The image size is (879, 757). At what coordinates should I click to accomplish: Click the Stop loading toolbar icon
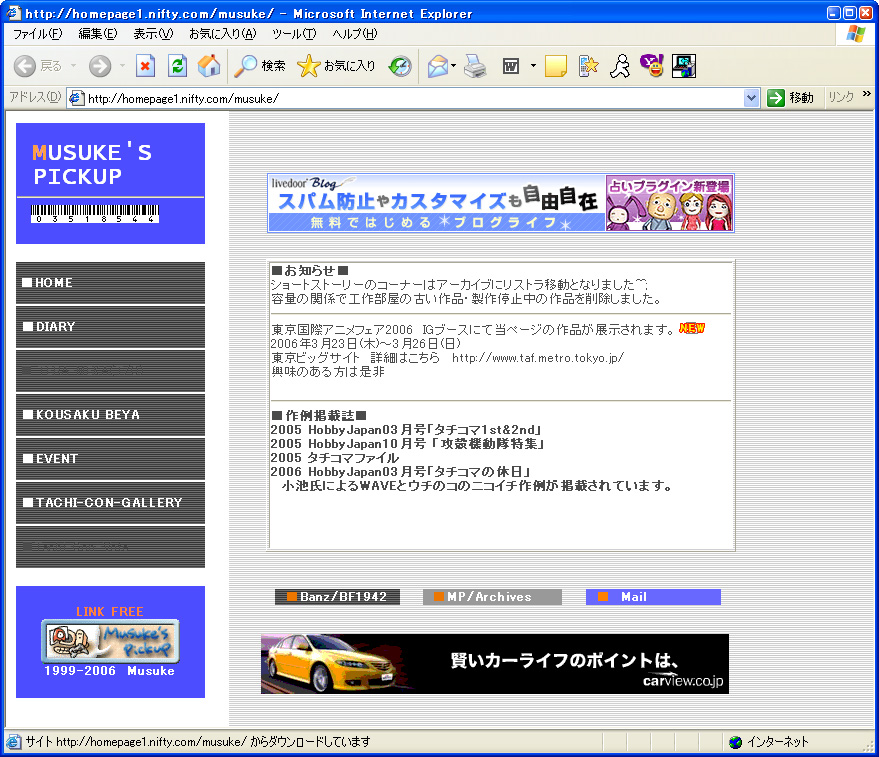(146, 66)
